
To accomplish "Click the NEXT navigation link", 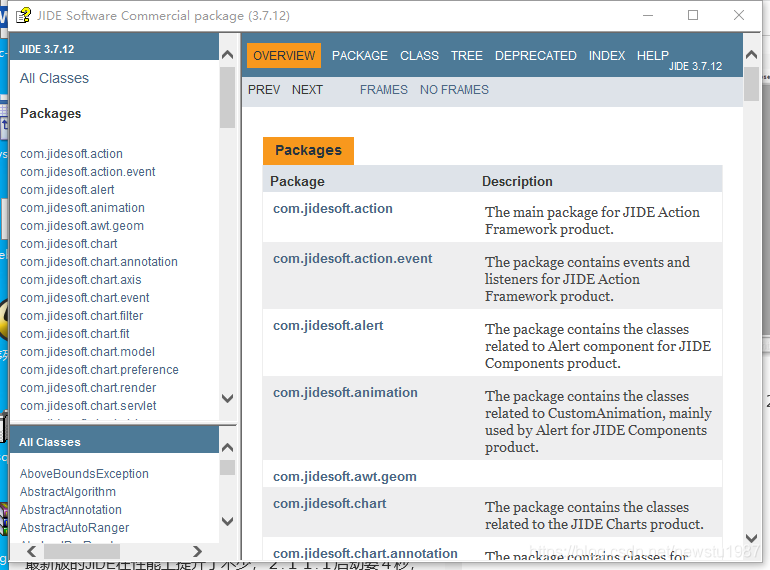I will 307,90.
